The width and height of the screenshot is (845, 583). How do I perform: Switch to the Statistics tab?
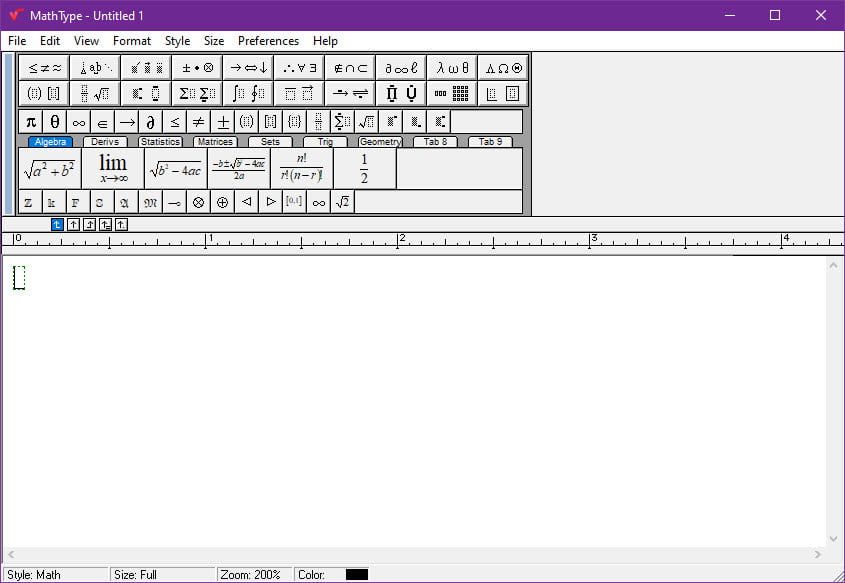(x=160, y=142)
